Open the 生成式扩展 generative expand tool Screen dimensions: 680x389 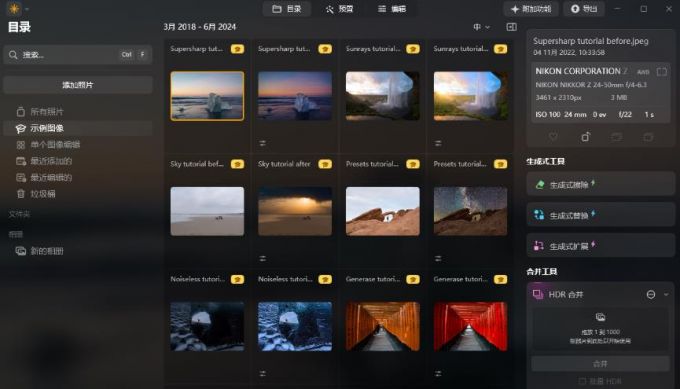pyautogui.click(x=601, y=246)
